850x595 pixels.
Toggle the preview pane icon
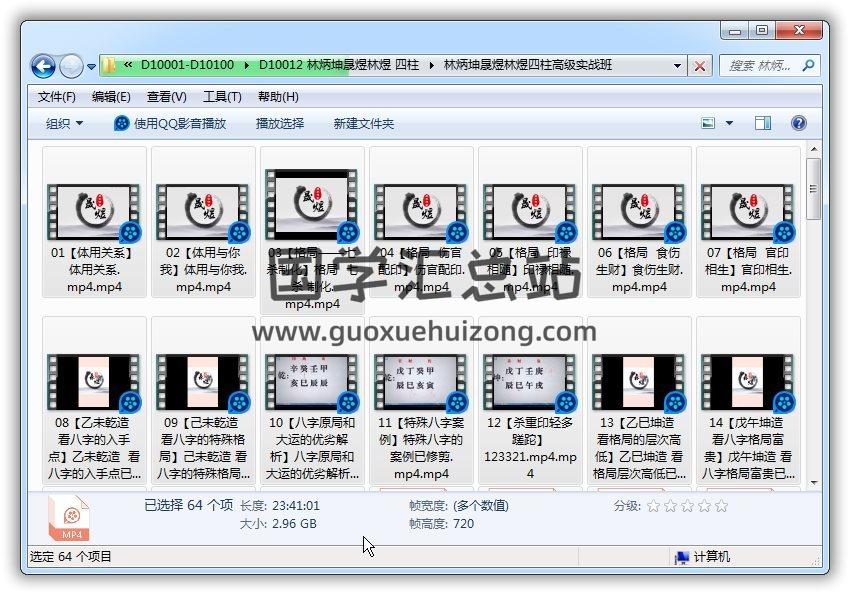763,123
